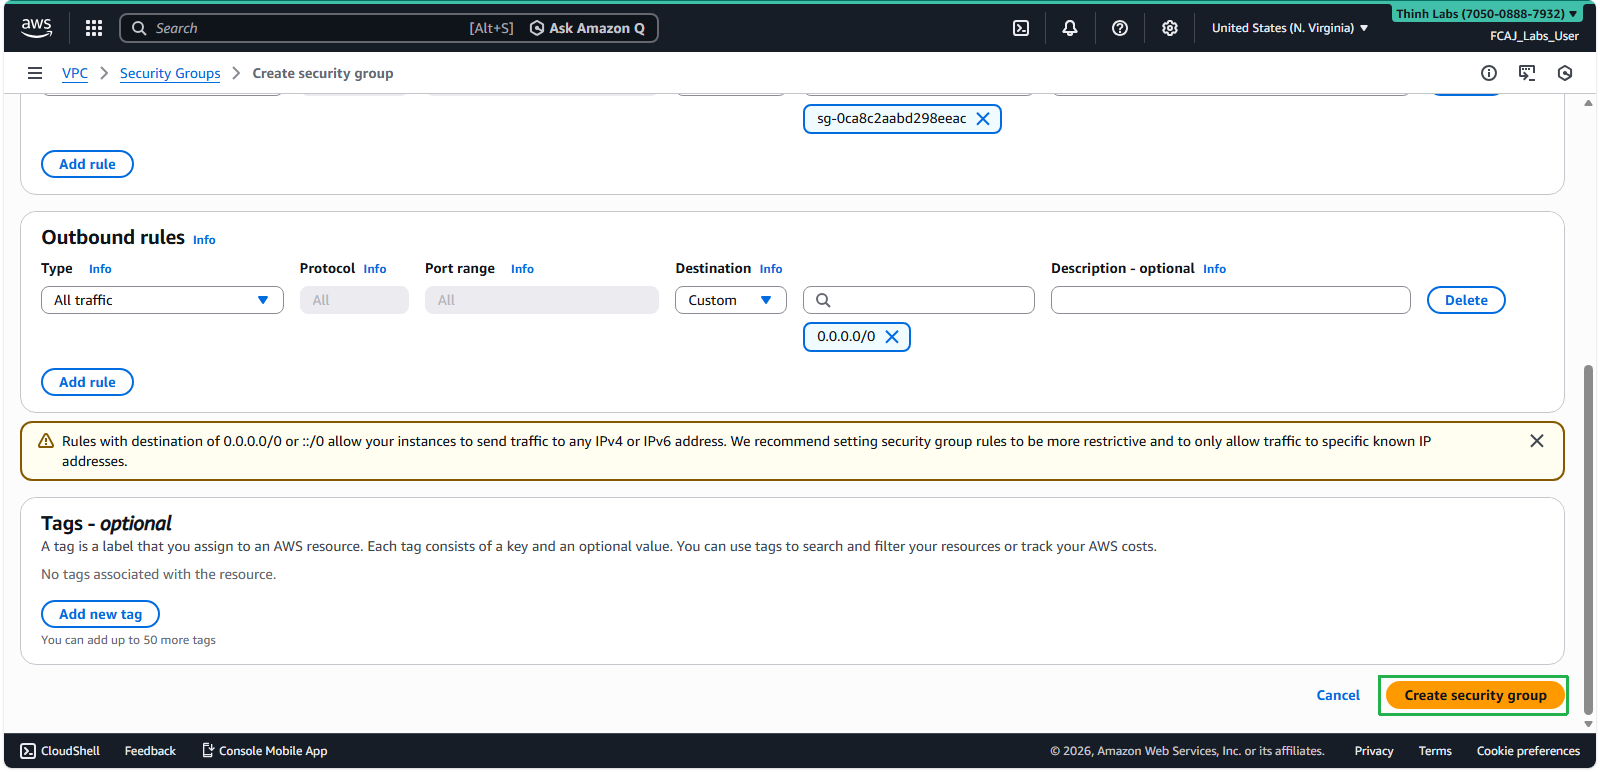Viewport: 1600px width, 772px height.
Task: Click Add rule under Outbound rules
Action: pos(87,382)
